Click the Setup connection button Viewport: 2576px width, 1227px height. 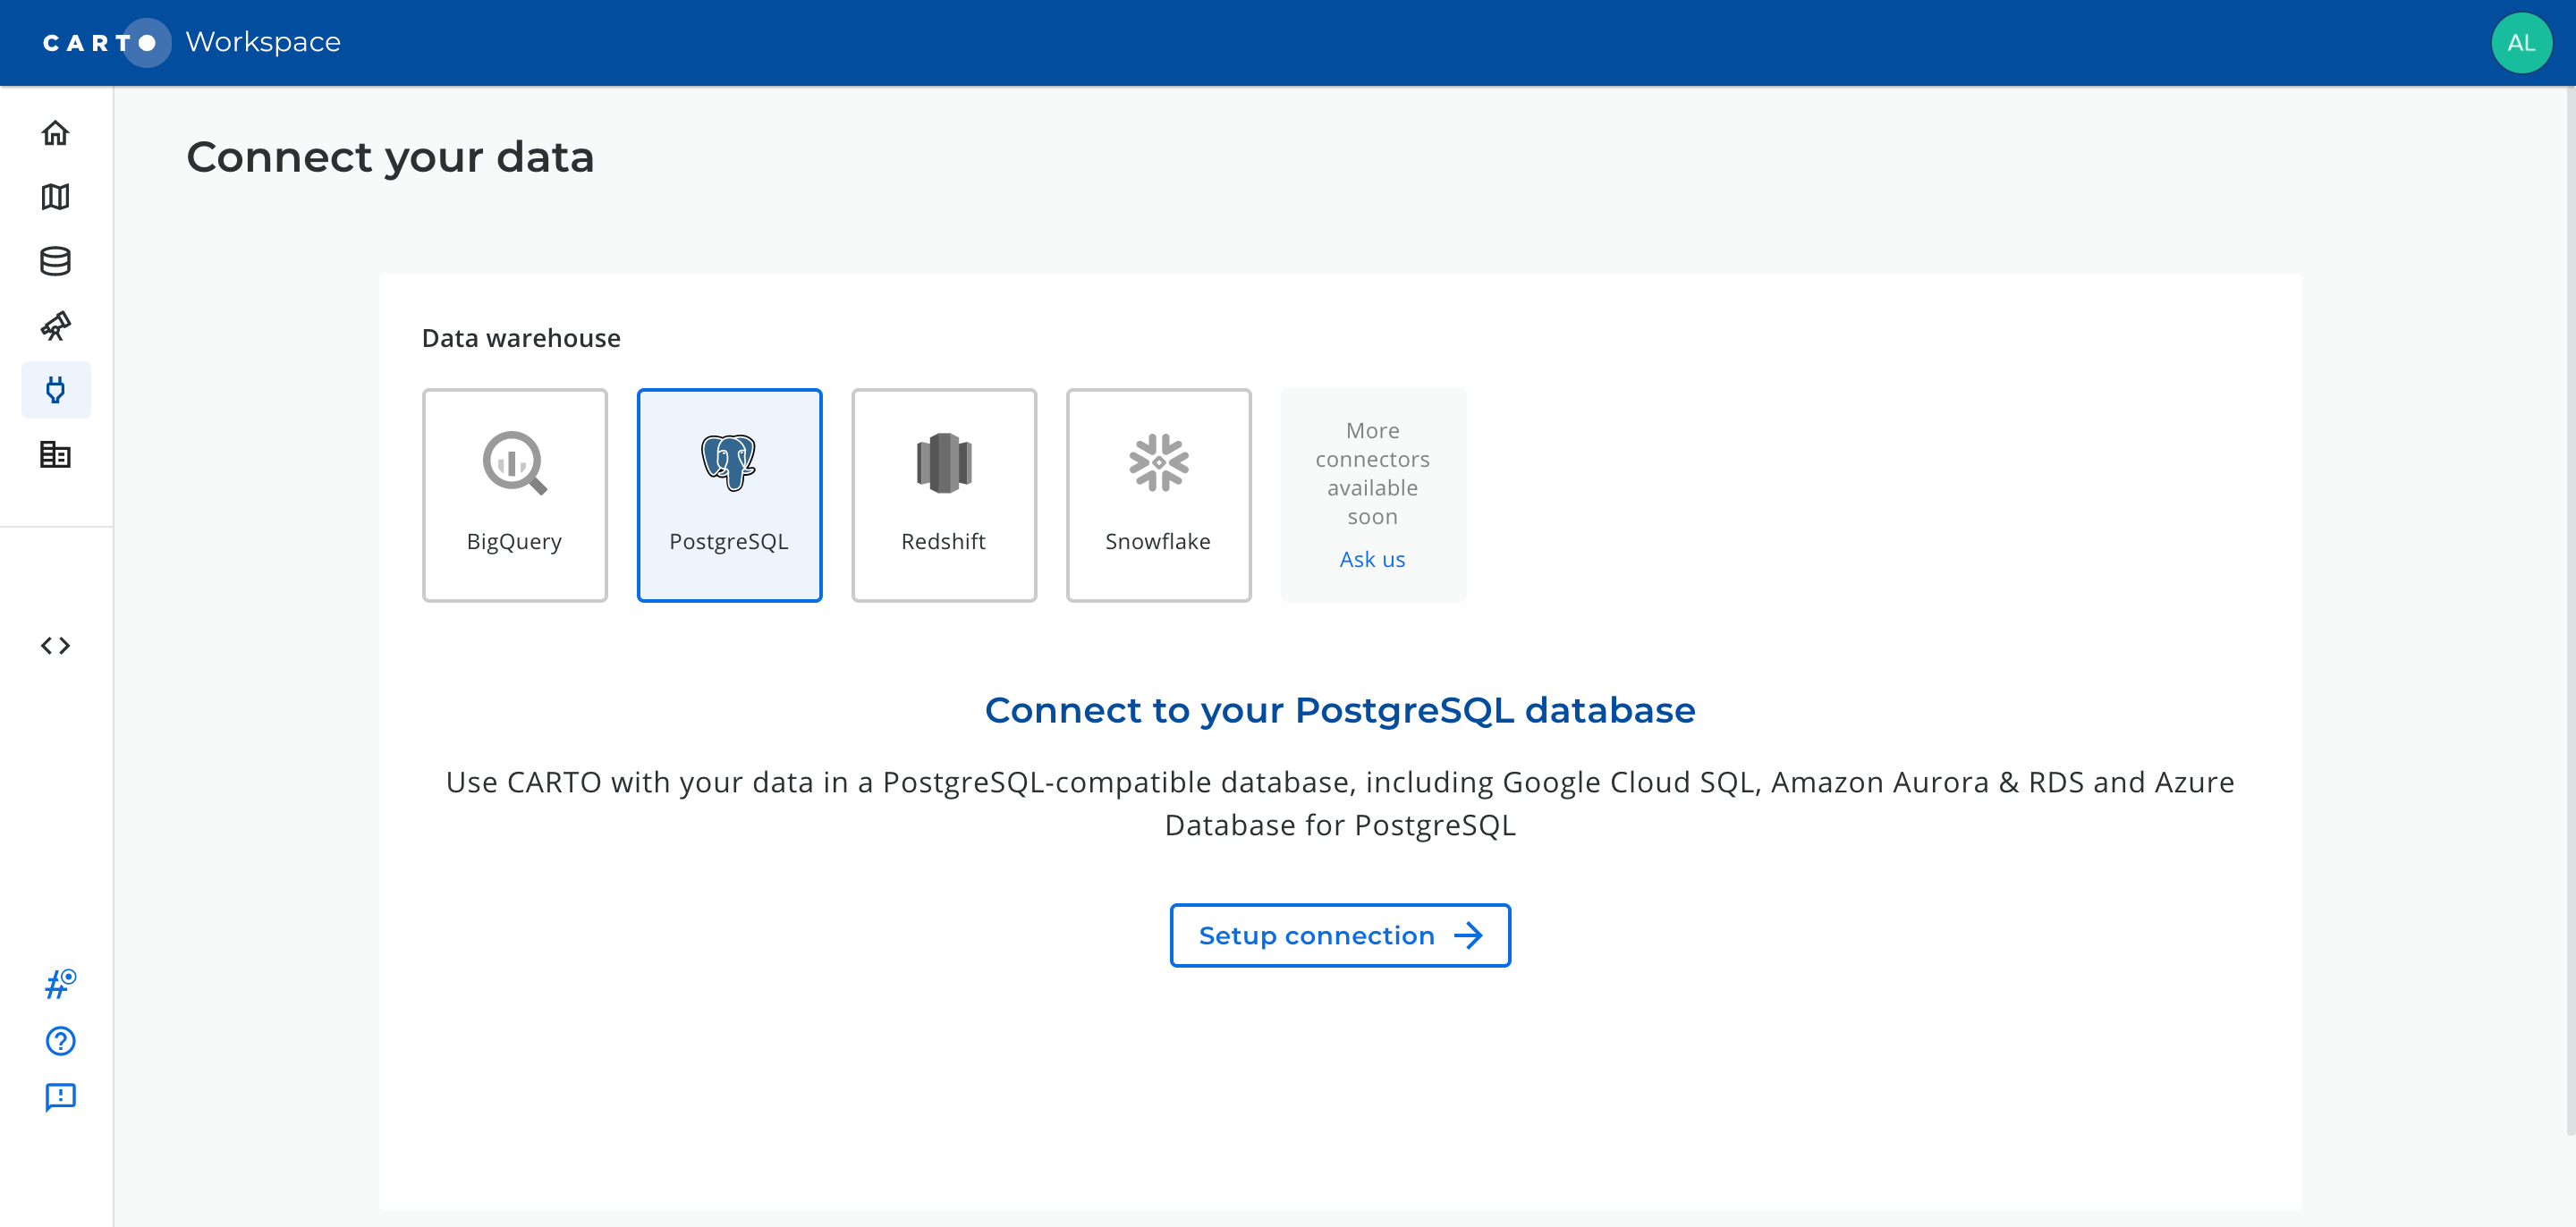click(x=1340, y=936)
